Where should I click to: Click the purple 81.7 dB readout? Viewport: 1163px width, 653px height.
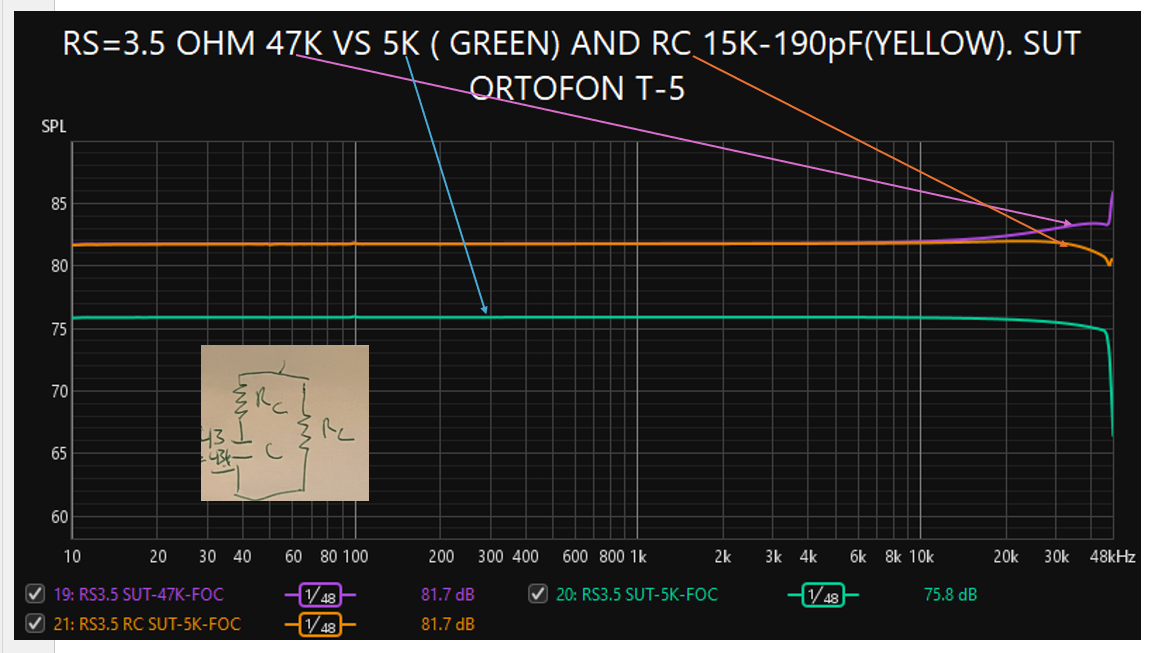[x=447, y=594]
